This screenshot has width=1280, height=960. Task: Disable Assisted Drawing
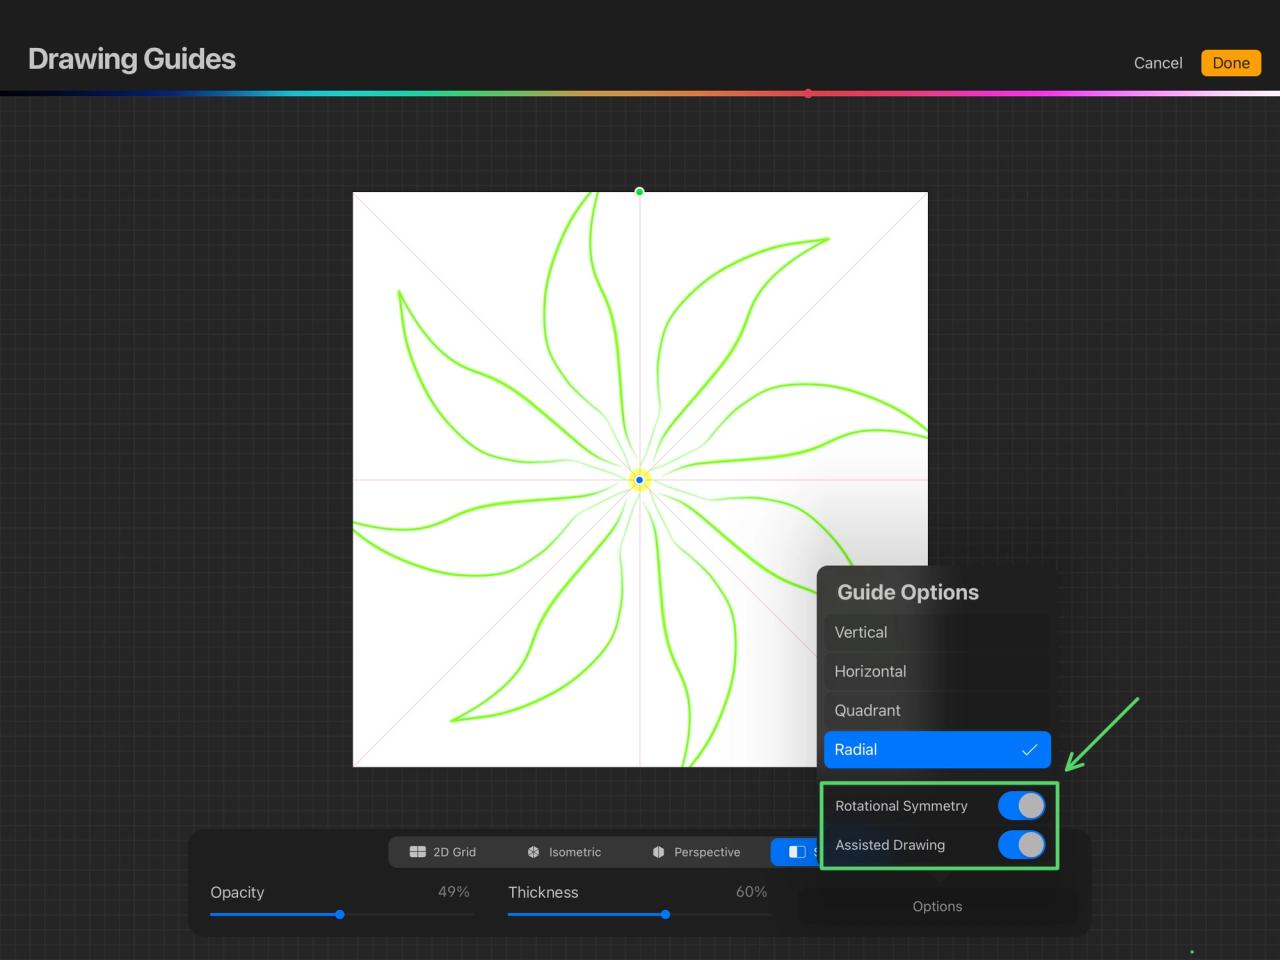1021,845
